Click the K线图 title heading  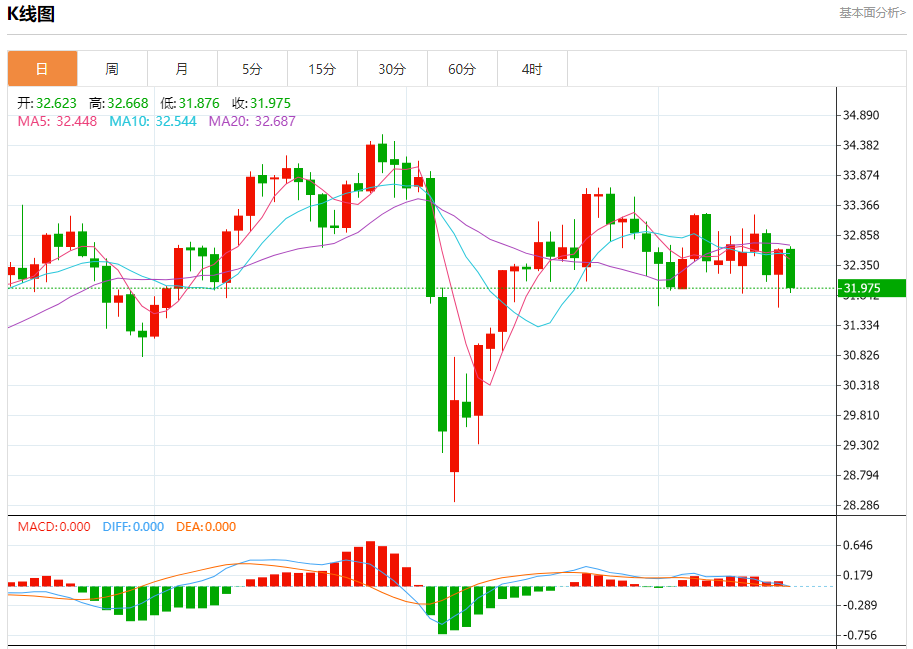pos(32,14)
